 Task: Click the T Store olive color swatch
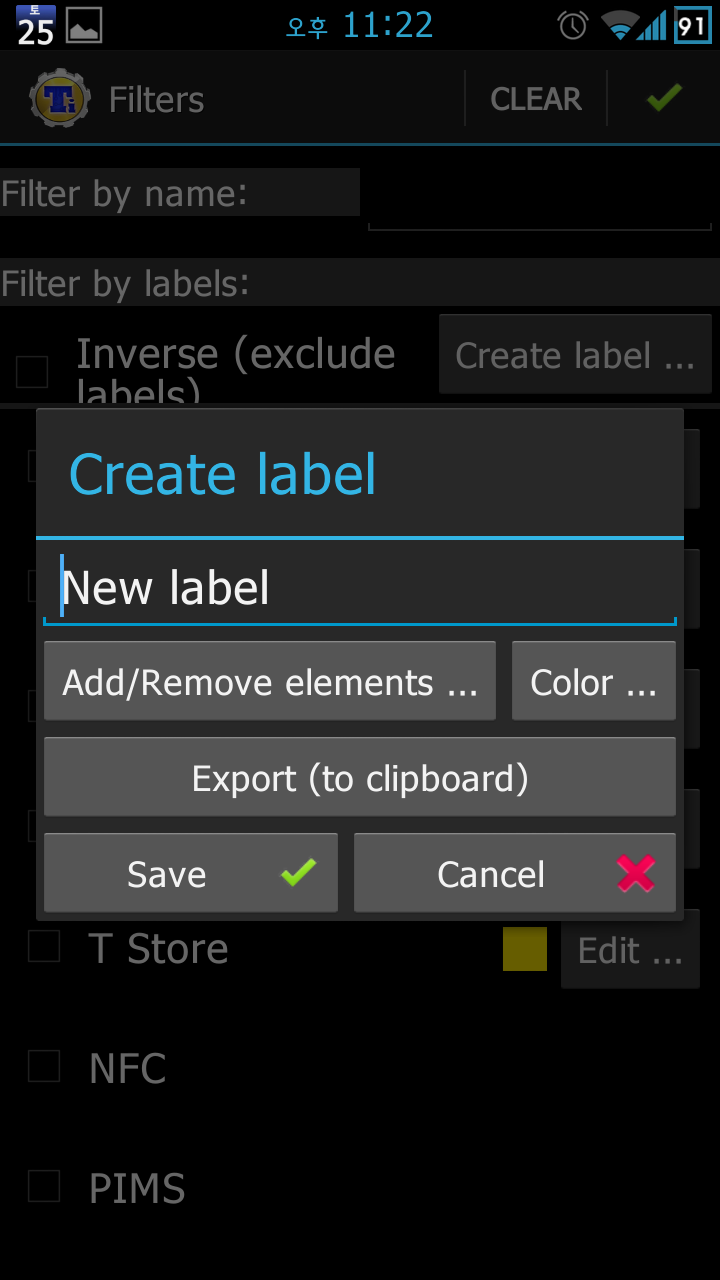(x=525, y=949)
